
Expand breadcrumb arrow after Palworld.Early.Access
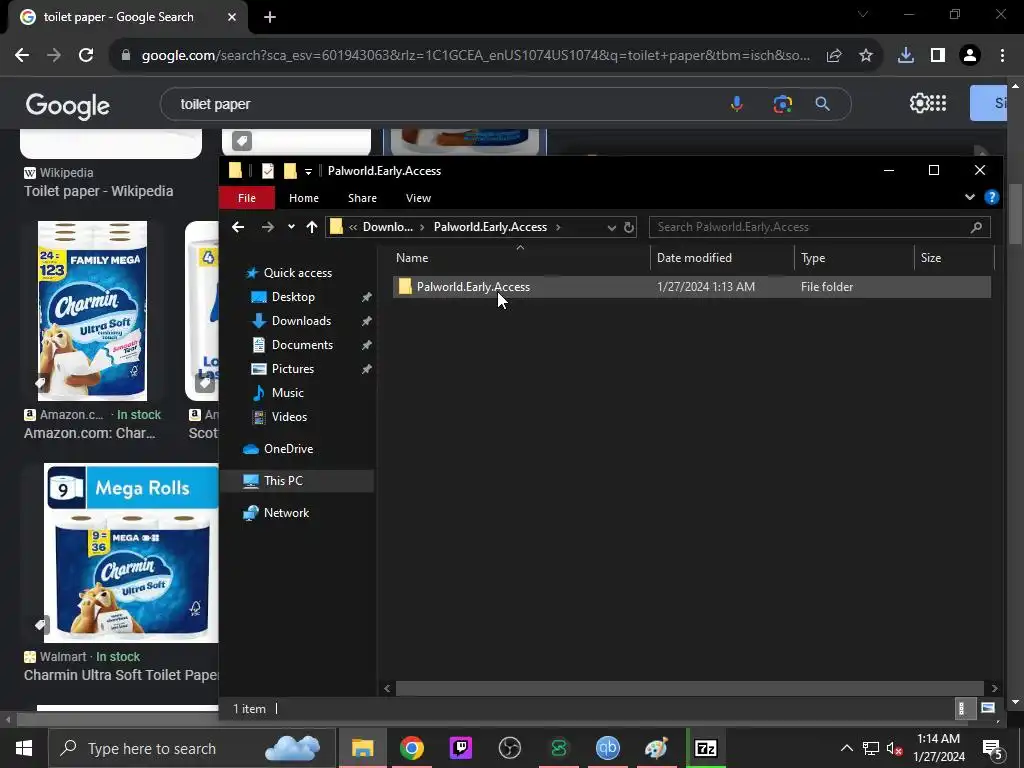[x=558, y=227]
